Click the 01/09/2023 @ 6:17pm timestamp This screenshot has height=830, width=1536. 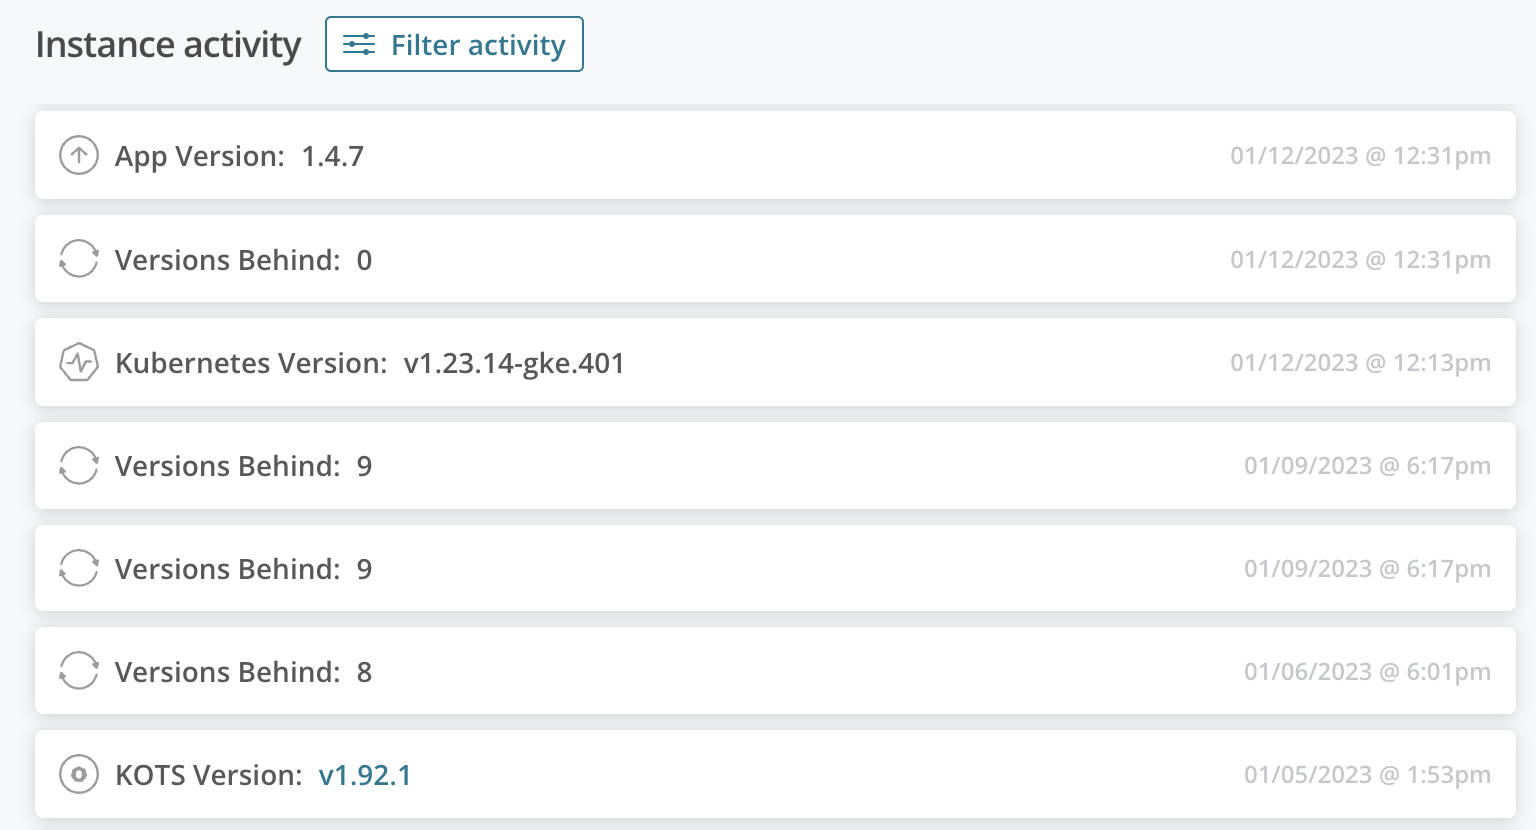click(1367, 465)
